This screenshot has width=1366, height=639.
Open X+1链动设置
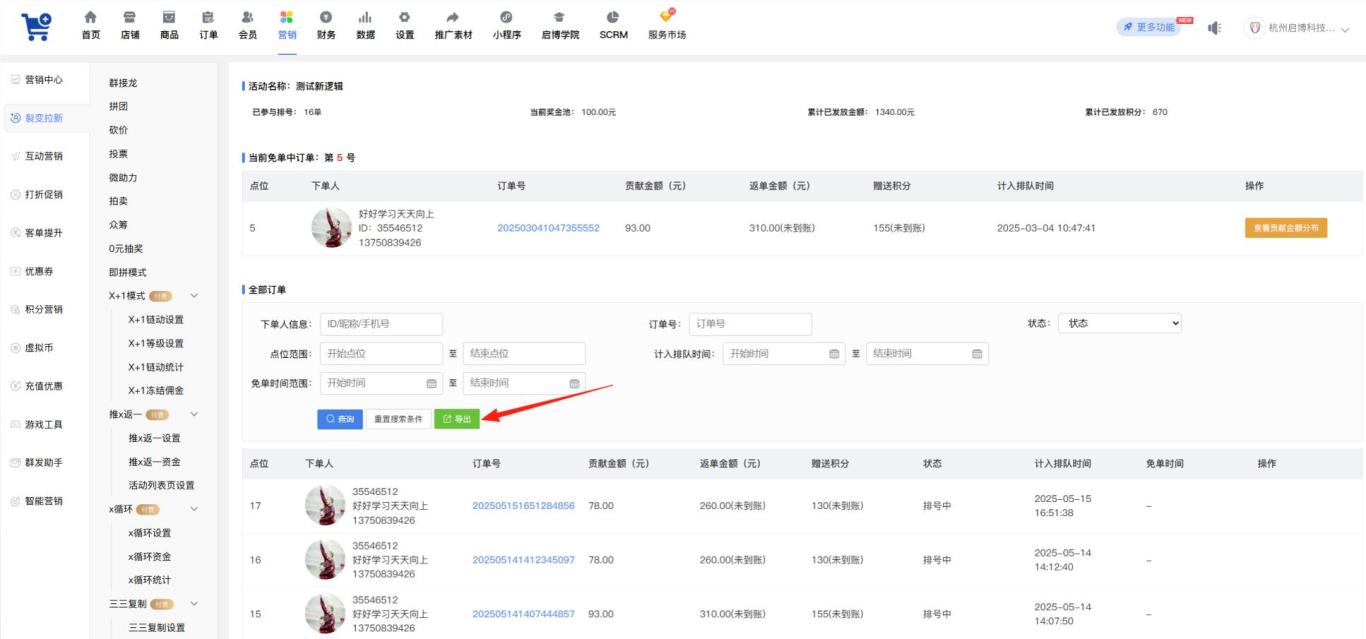[x=156, y=320]
